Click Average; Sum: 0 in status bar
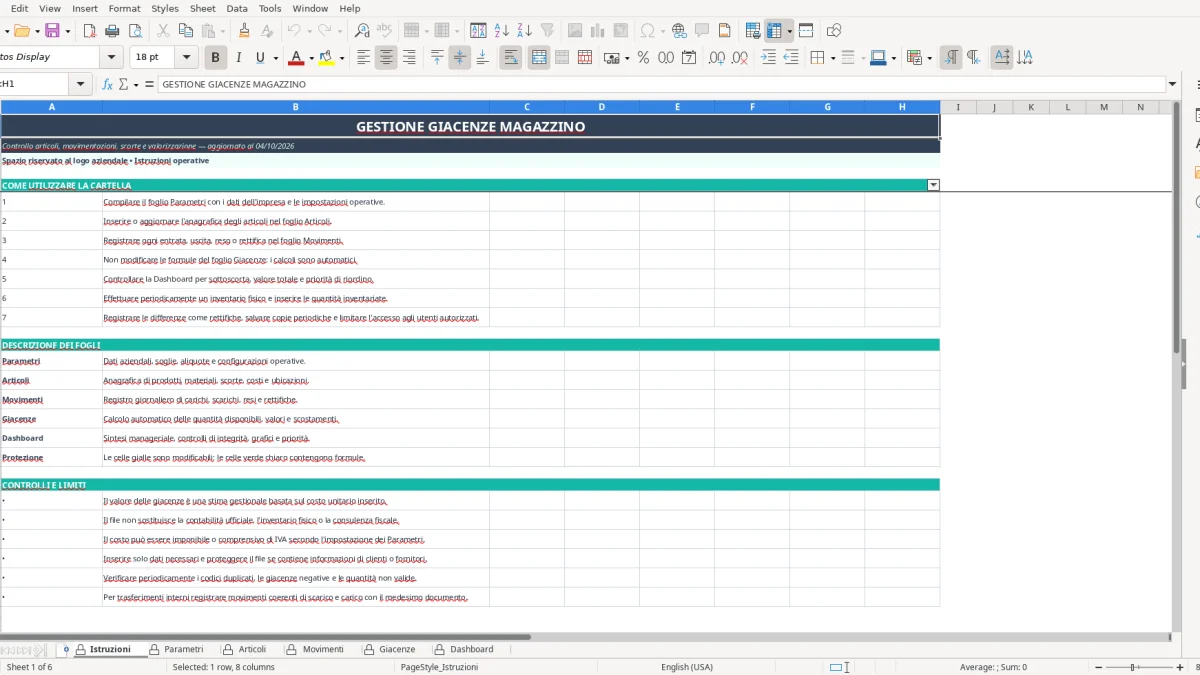 pos(993,667)
